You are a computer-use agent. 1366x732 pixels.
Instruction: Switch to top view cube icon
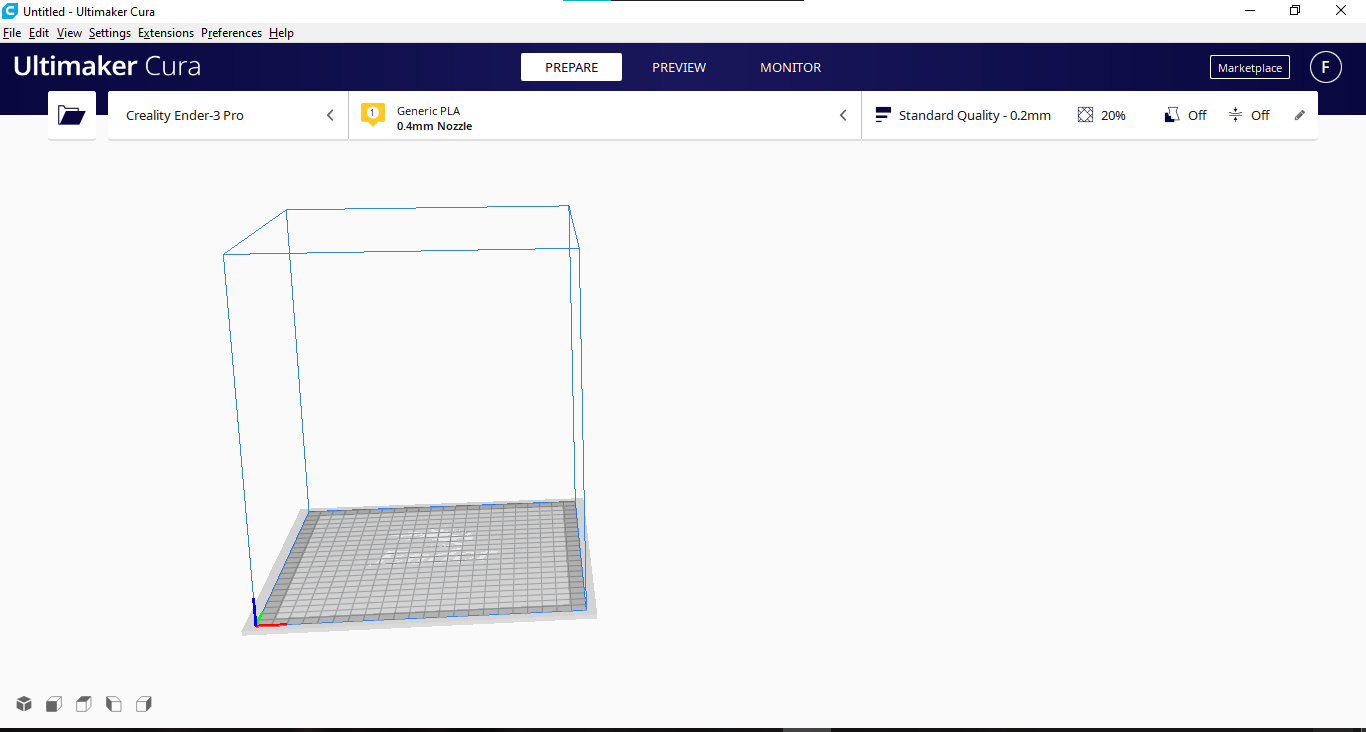pyautogui.click(x=84, y=704)
